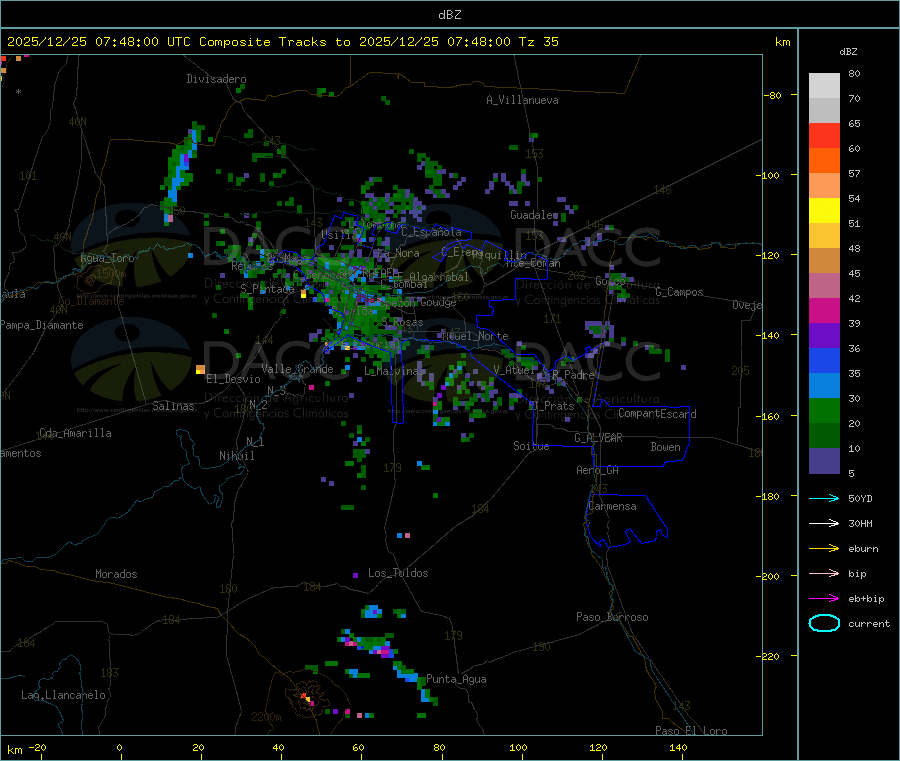Click the 'C_Española' map label
Screen dimensions: 900x761
pos(431,232)
